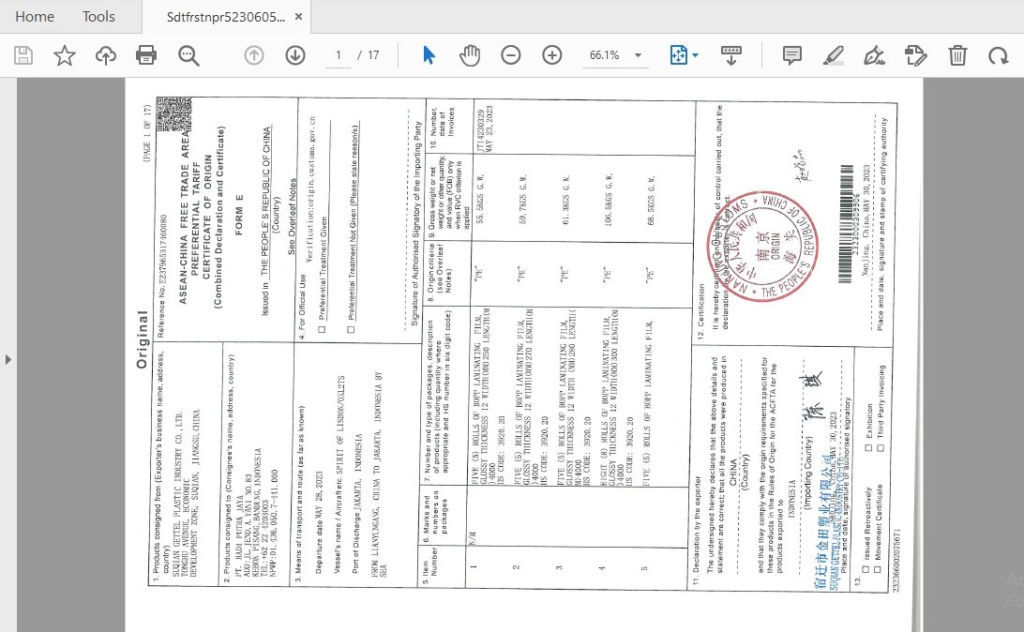The image size is (1024, 632).
Task: Select the Highlighter tool
Action: 833,55
